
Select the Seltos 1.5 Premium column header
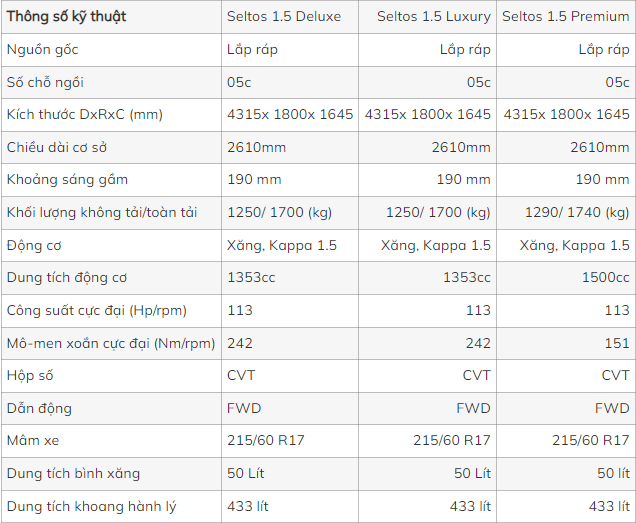[566, 17]
